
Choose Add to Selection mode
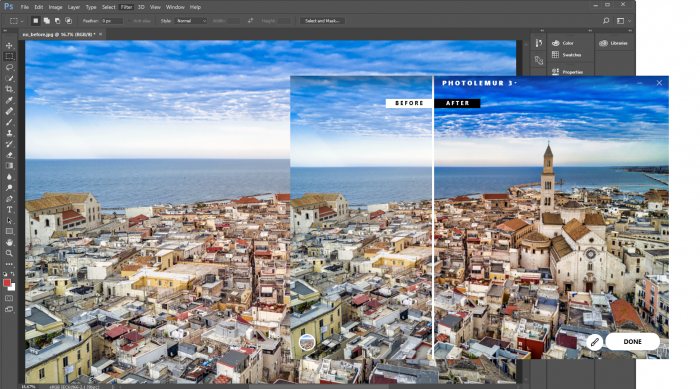coord(46,21)
